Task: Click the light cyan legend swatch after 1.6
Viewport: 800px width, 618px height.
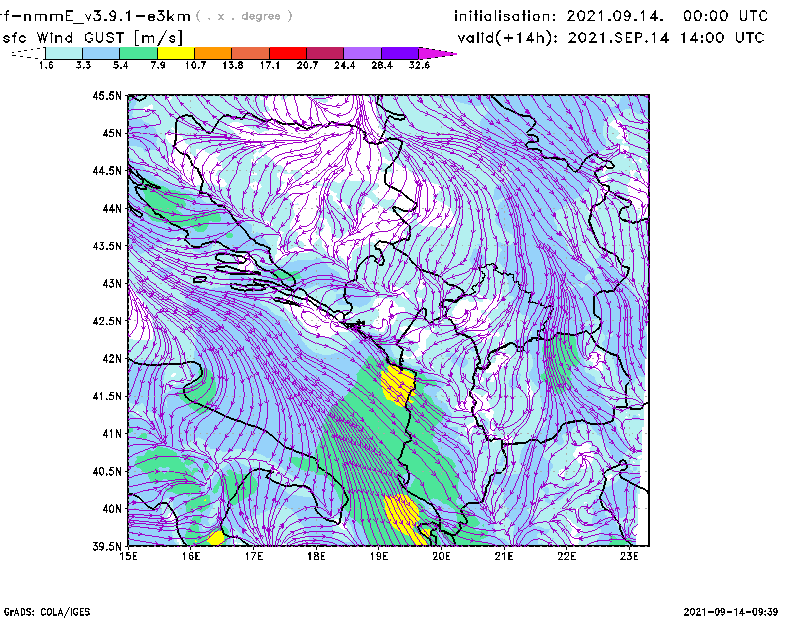Action: coord(64,53)
